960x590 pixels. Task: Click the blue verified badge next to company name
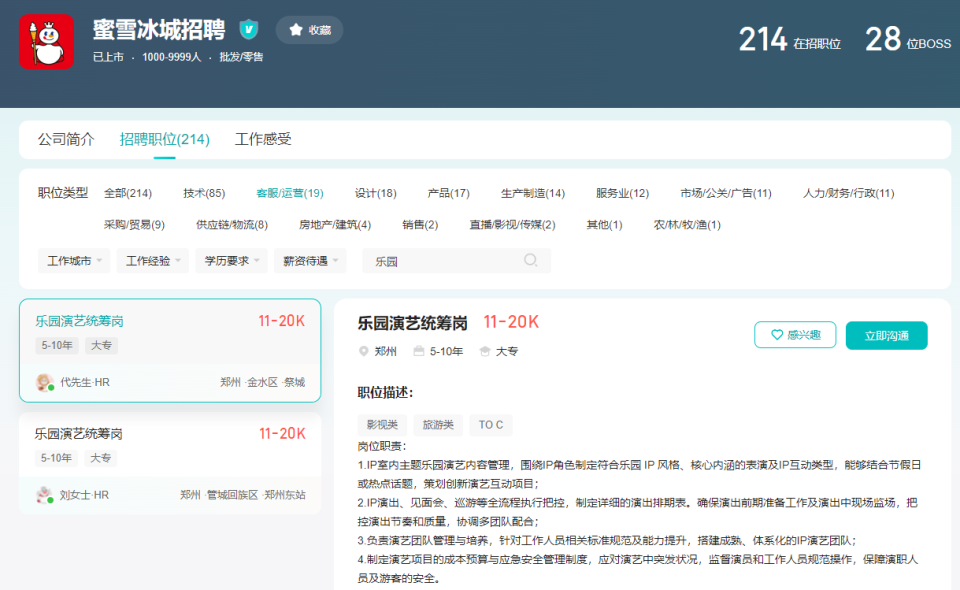[x=247, y=29]
